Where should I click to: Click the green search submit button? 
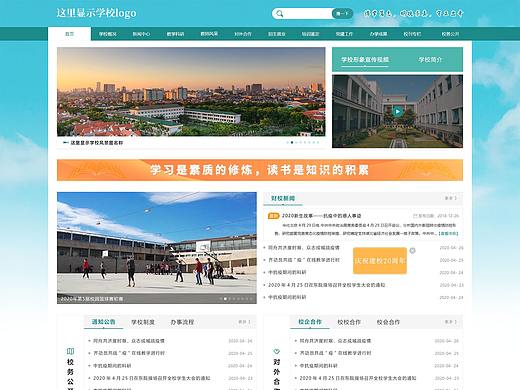pyautogui.click(x=342, y=14)
